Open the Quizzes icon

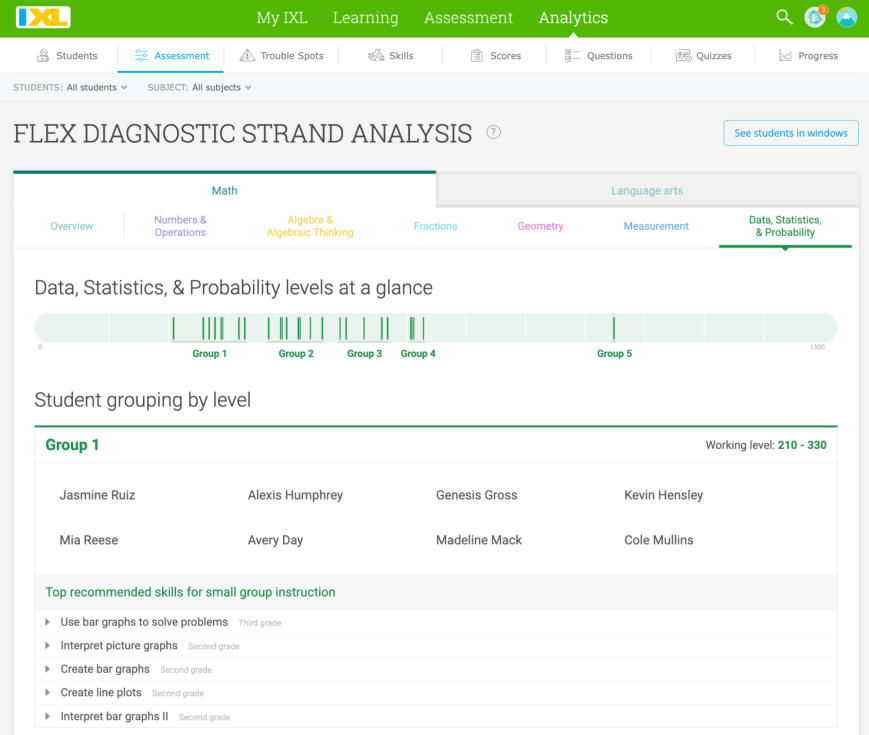point(682,55)
